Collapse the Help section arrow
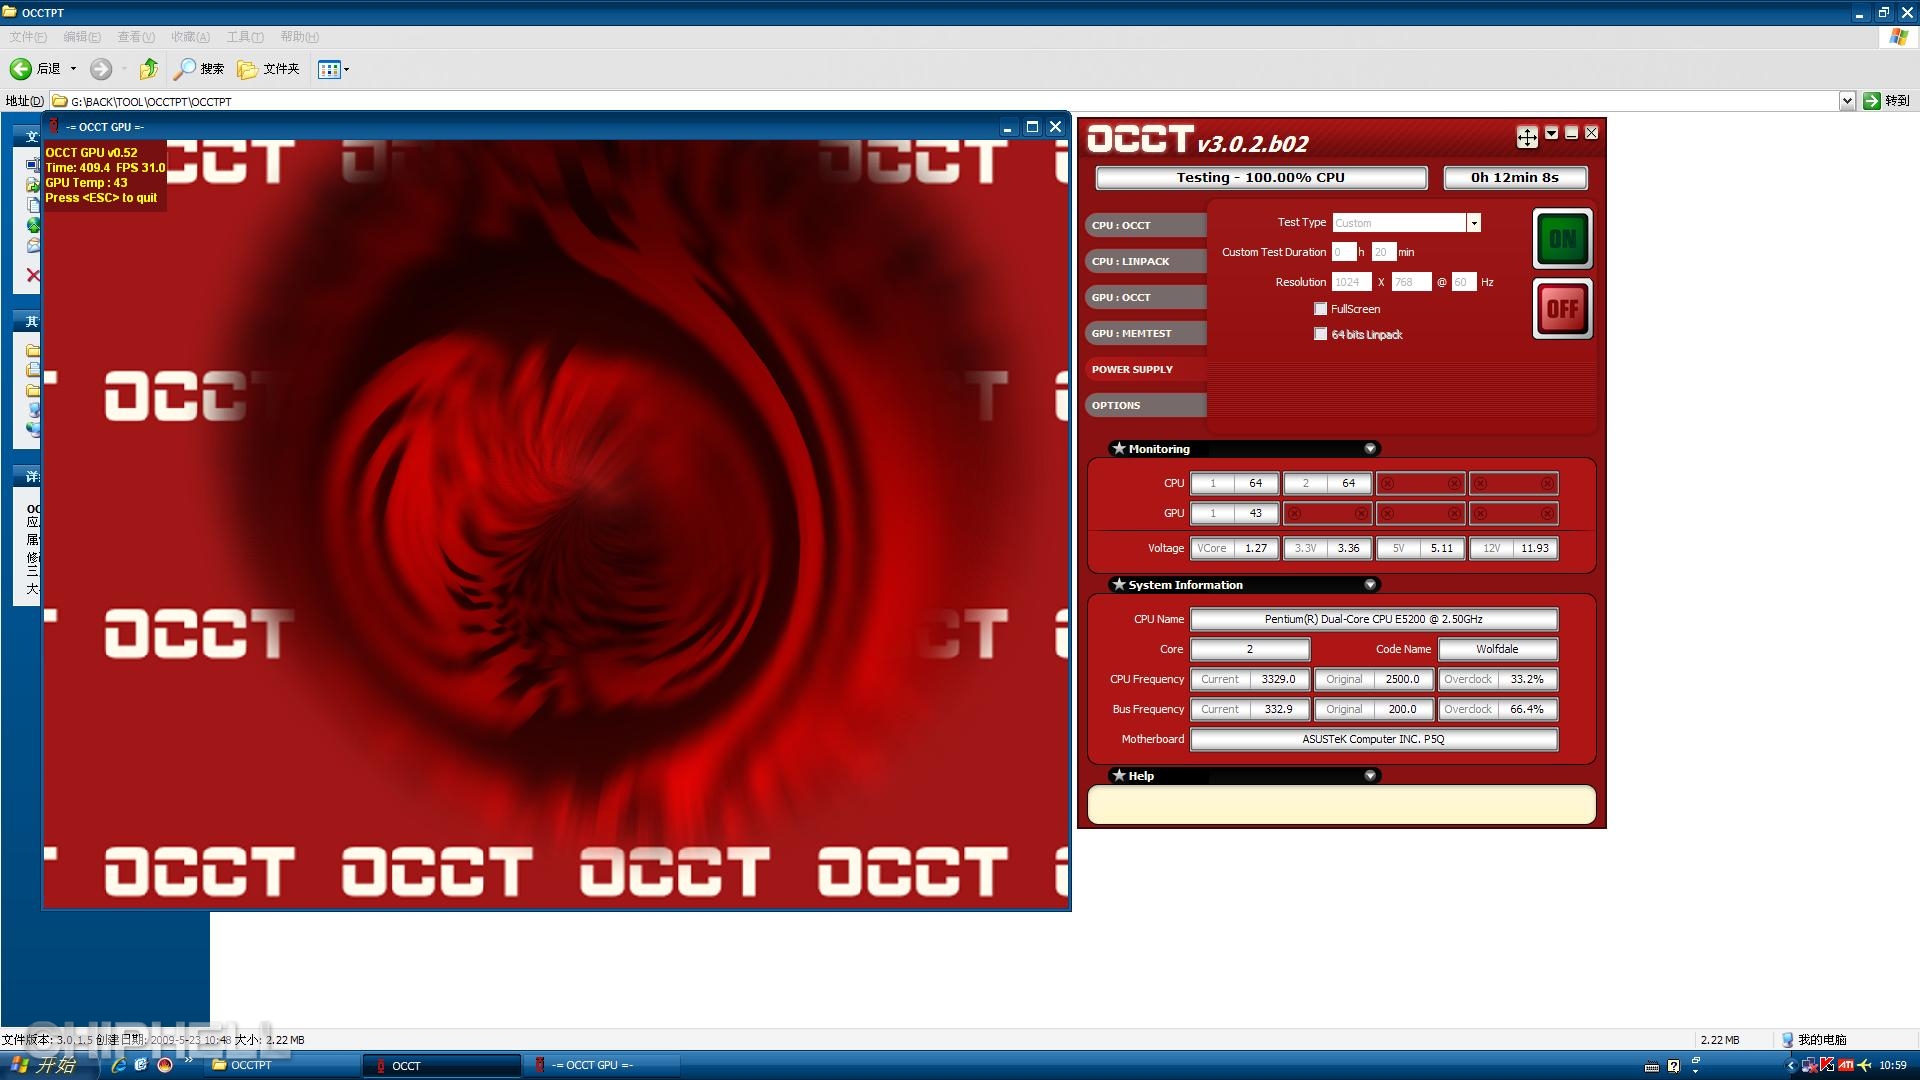1920x1080 pixels. point(1370,776)
